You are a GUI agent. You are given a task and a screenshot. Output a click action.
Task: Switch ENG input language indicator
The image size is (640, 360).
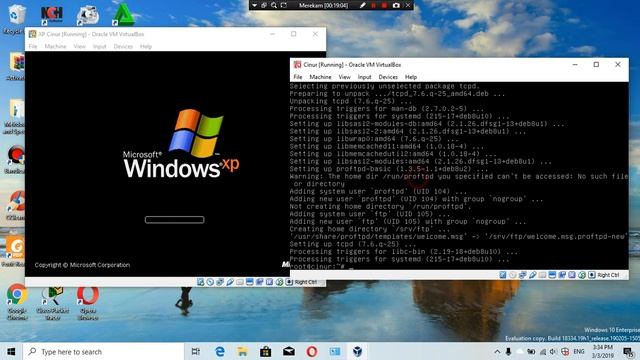(x=579, y=351)
